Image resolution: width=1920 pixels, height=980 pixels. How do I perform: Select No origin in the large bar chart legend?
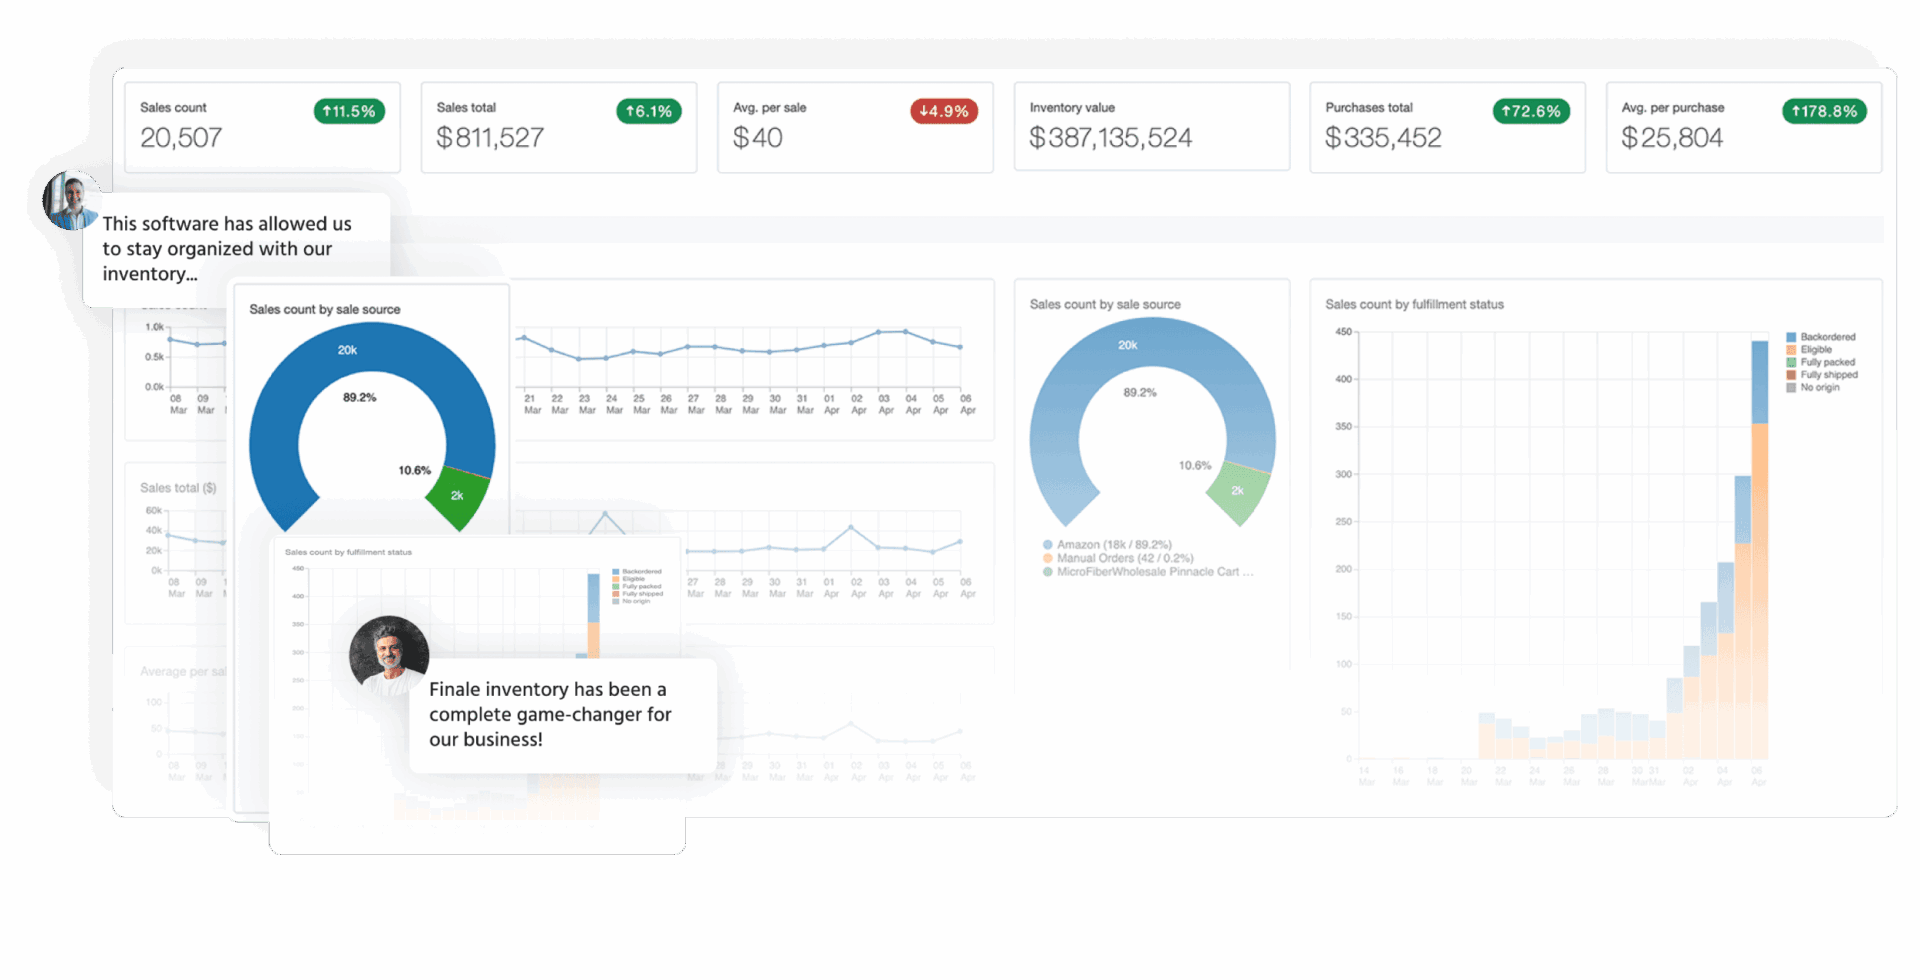tap(1819, 388)
